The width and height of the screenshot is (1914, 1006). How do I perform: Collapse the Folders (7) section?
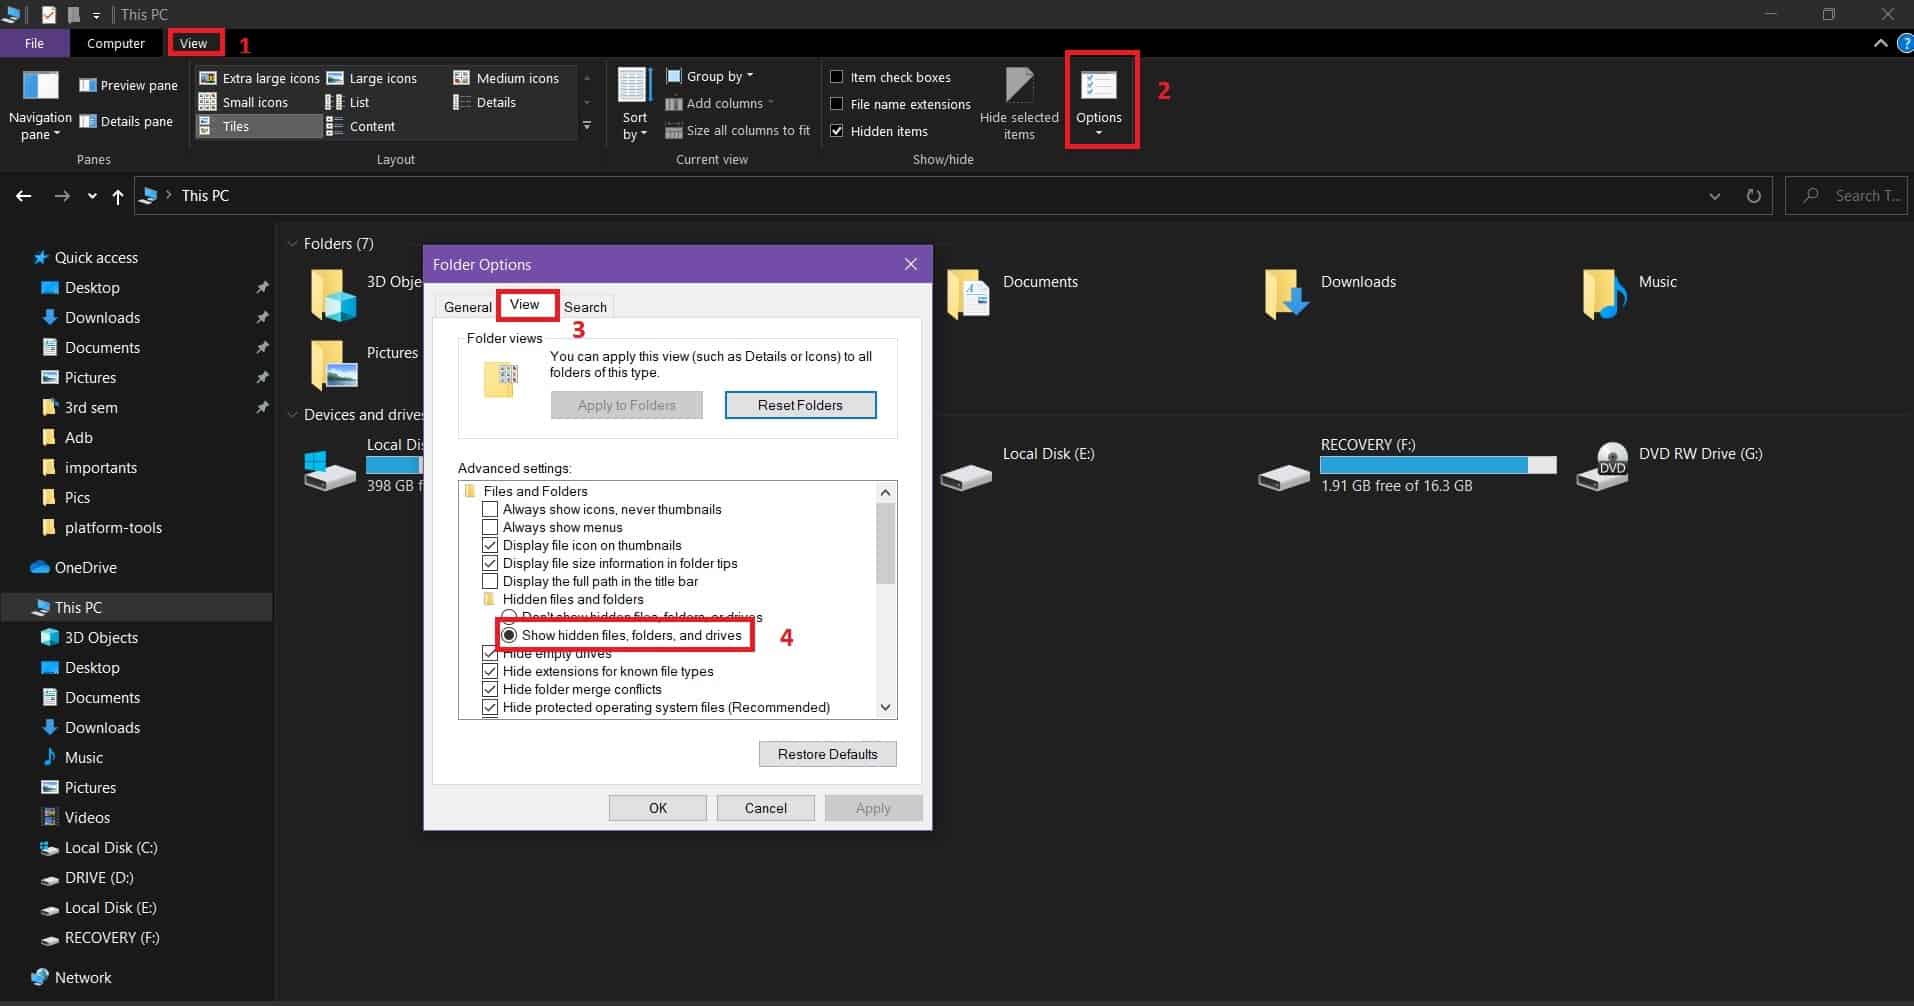292,243
